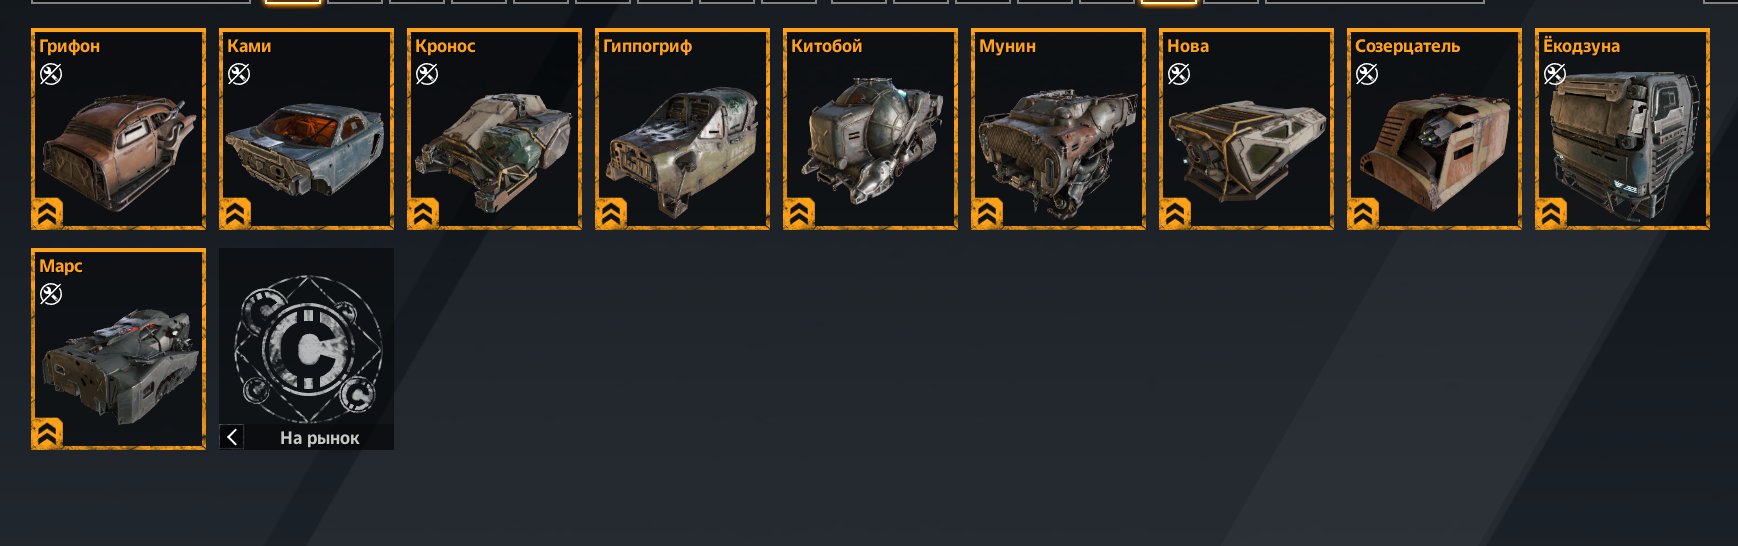Image resolution: width=1738 pixels, height=546 pixels.
Task: Click upgrade chevrons badge on Грифон card
Action: (x=47, y=213)
